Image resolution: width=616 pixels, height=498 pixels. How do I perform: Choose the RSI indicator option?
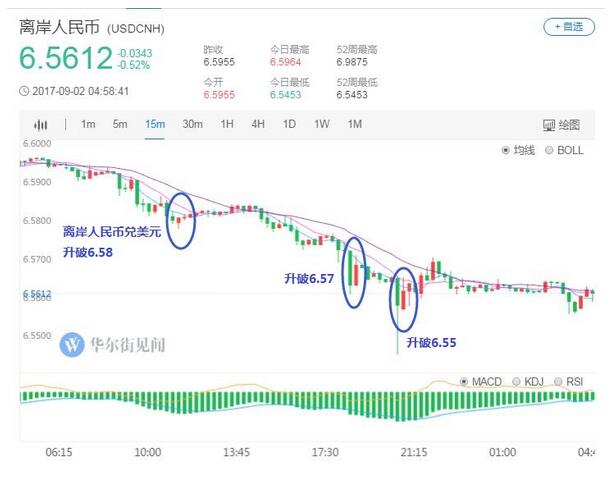tap(568, 382)
